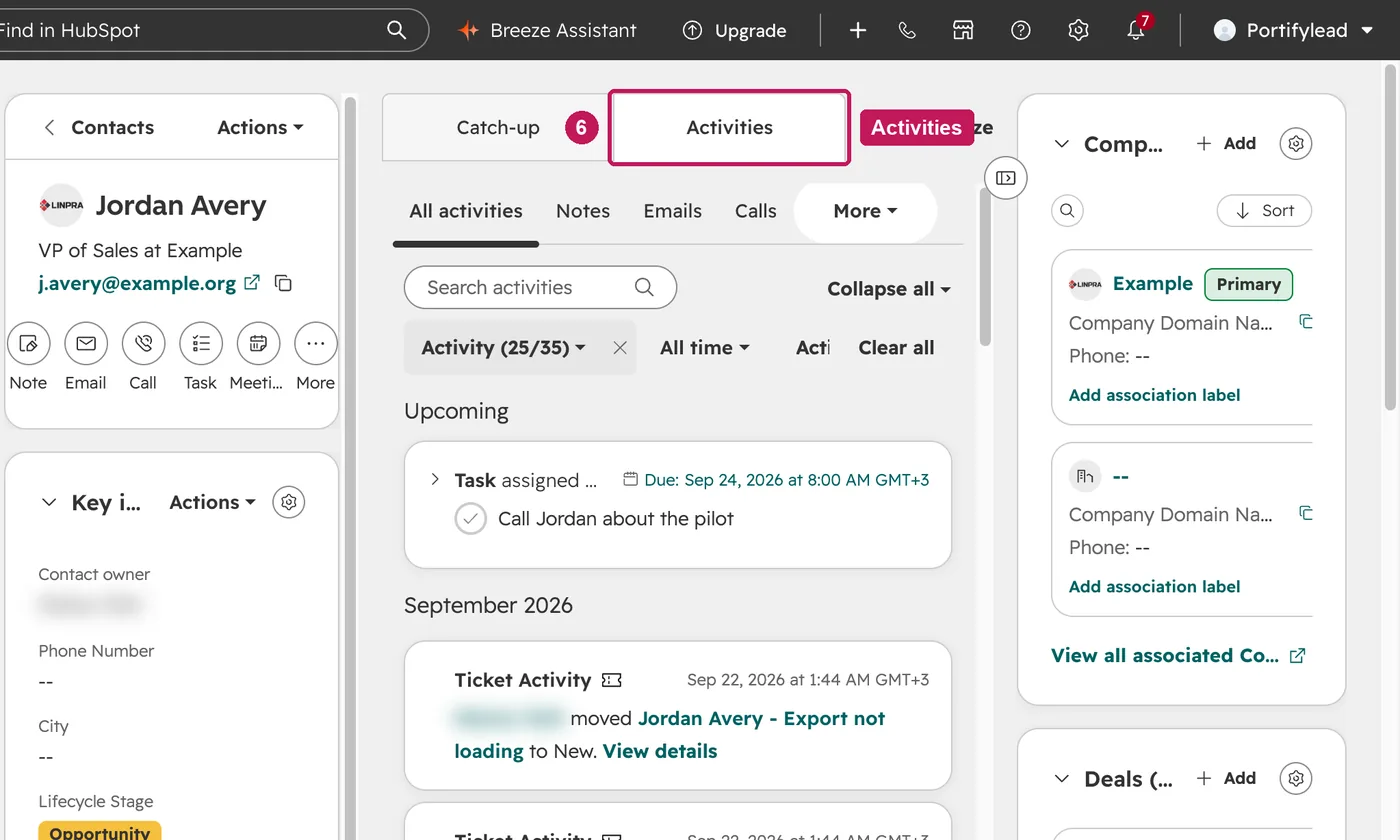This screenshot has width=1400, height=840.
Task: Open the Portifylead account menu
Action: (1294, 30)
